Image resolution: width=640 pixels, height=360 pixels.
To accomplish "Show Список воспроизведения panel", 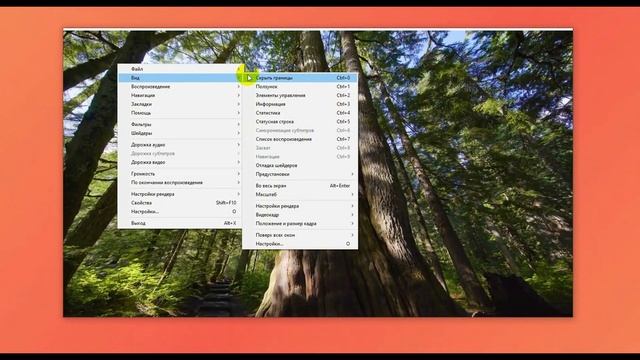I will tap(300, 139).
